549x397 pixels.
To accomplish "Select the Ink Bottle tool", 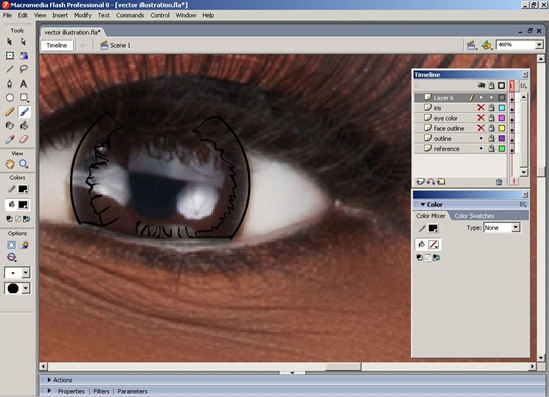I will (9, 126).
